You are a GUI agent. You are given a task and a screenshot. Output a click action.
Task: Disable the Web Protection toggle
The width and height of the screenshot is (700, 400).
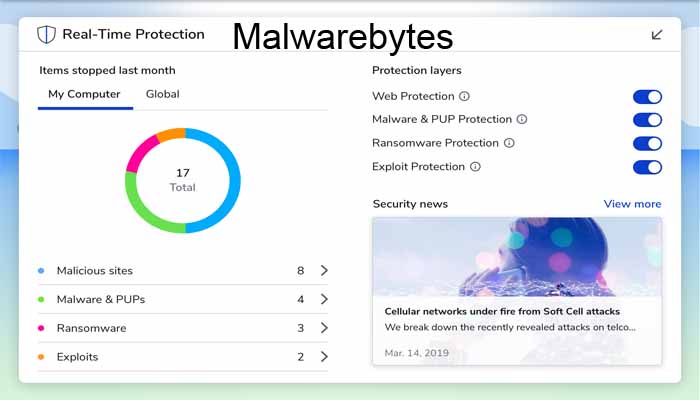(x=647, y=97)
